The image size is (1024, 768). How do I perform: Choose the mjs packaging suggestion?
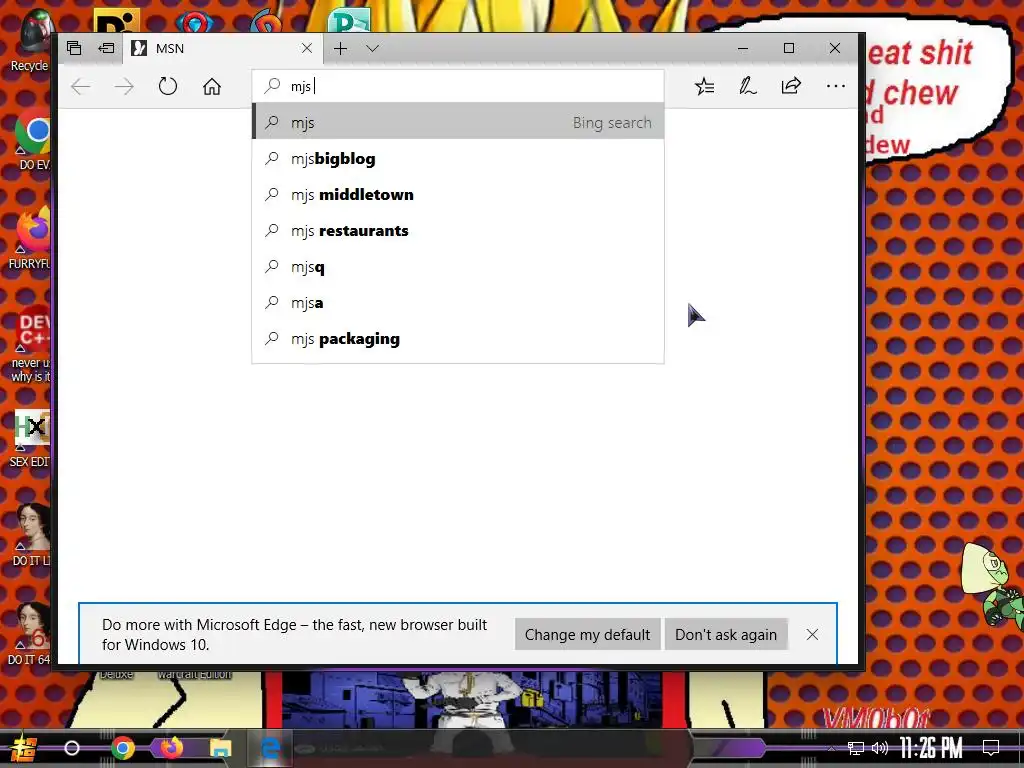458,338
